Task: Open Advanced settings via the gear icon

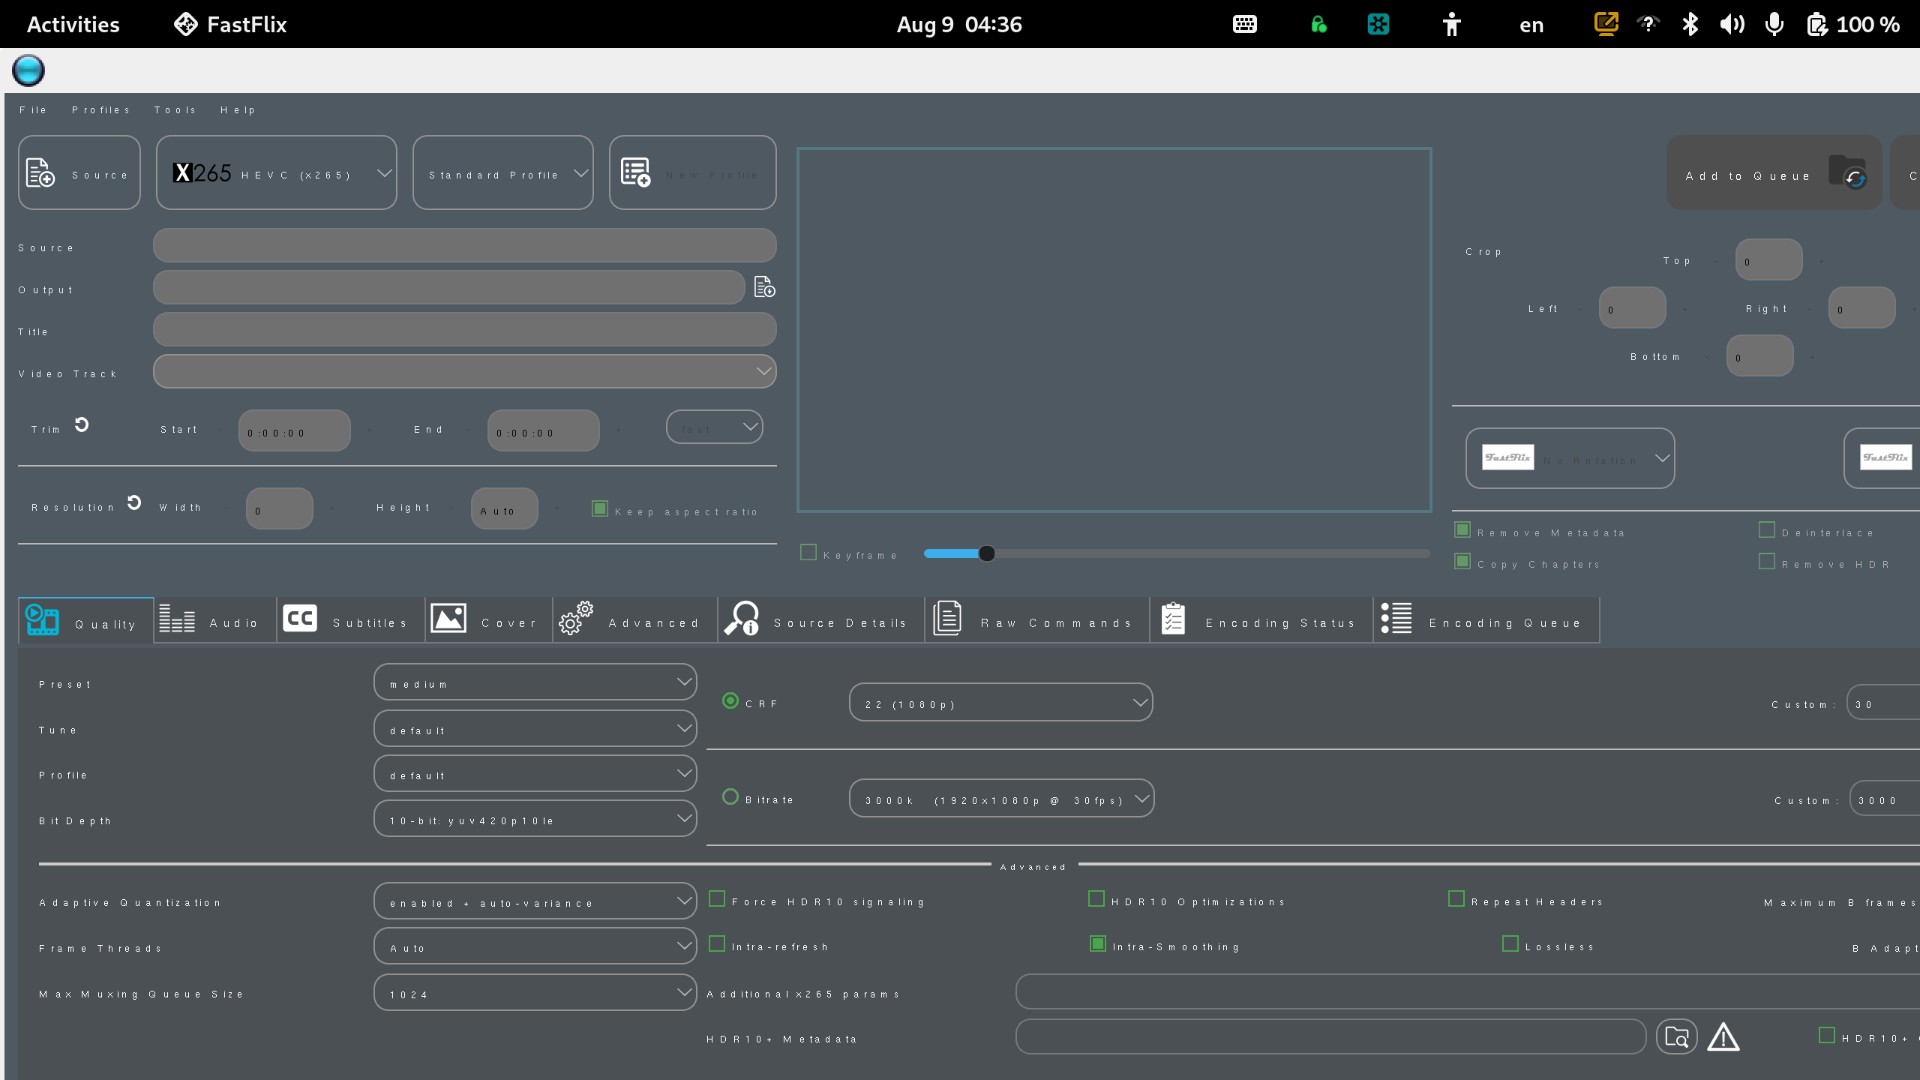Action: [574, 619]
